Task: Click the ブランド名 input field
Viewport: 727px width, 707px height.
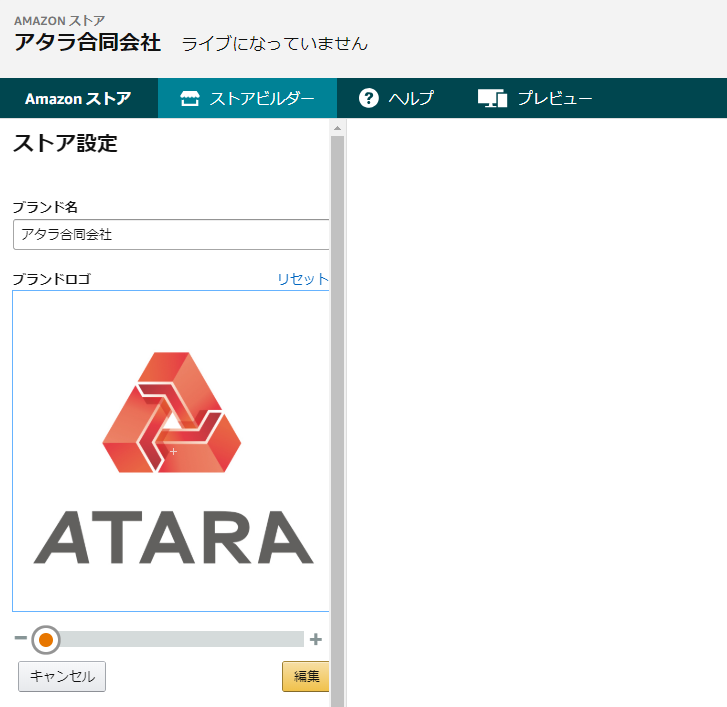Action: 171,235
